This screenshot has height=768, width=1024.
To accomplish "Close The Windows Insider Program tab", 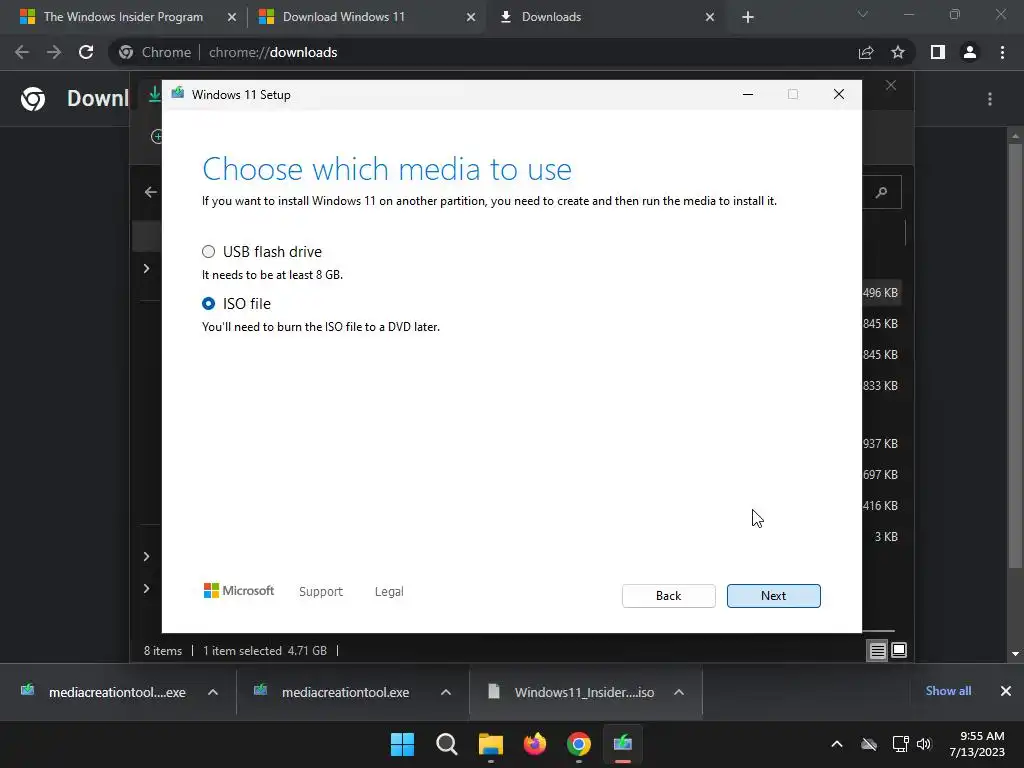I will [231, 17].
